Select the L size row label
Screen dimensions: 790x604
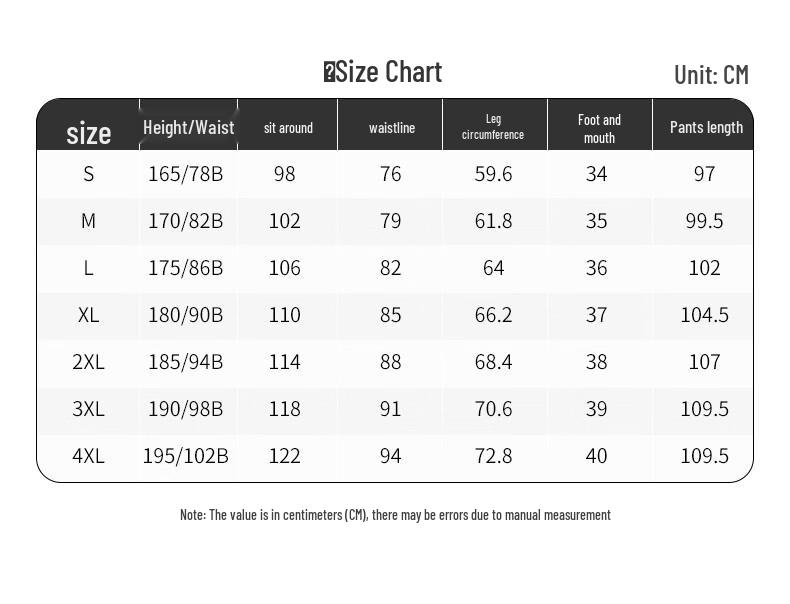[89, 268]
